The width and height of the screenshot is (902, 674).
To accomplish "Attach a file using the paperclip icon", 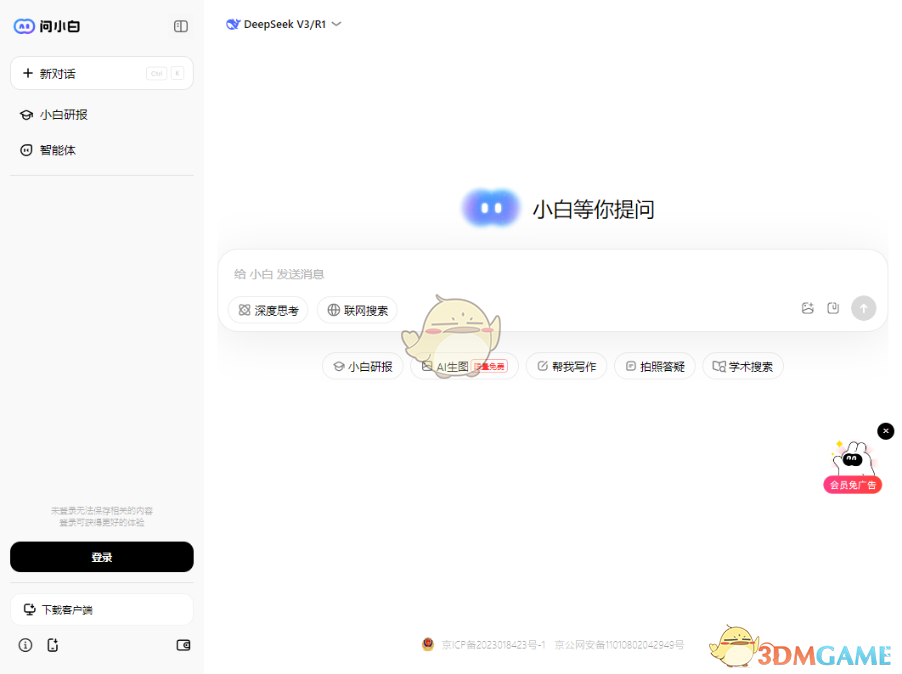I will click(x=832, y=308).
